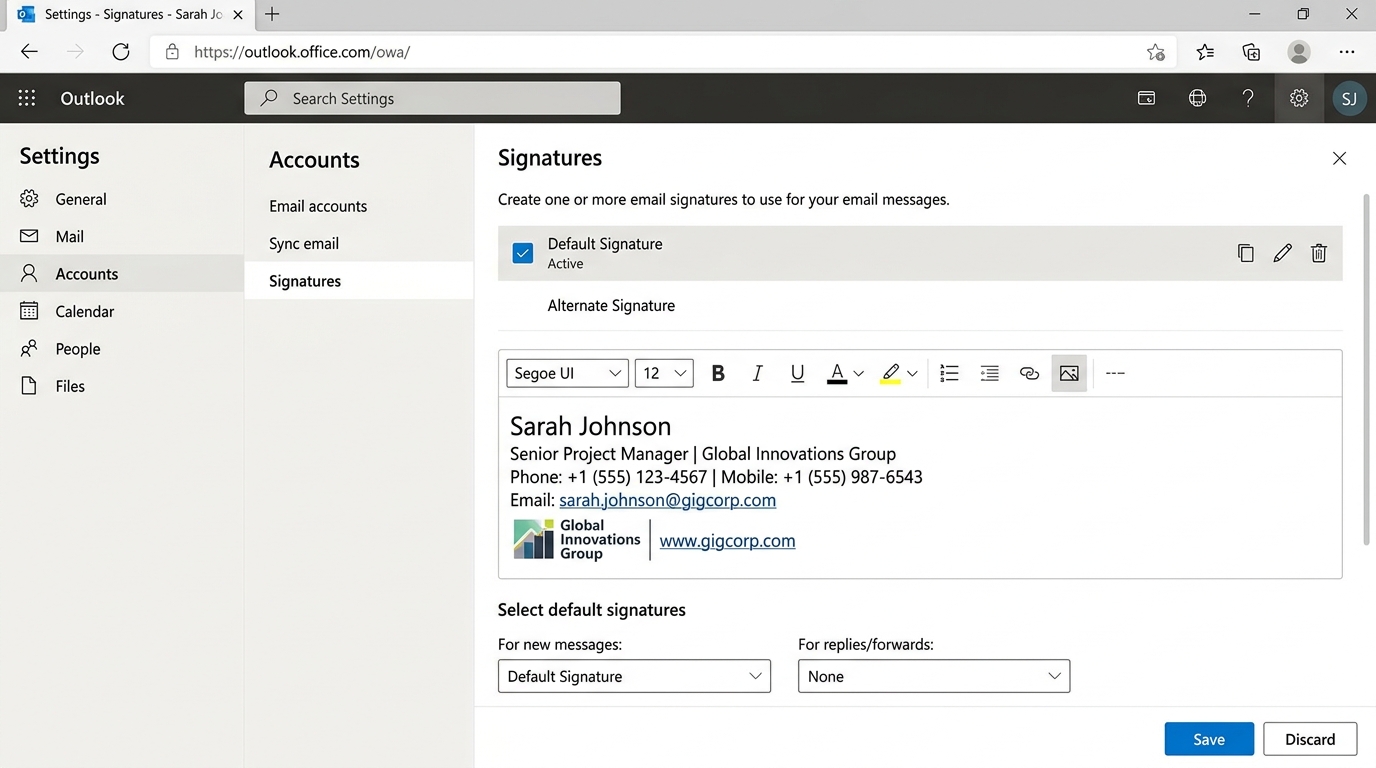Viewport: 1376px width, 768px height.
Task: Open the browser profile icon
Action: click(1299, 52)
